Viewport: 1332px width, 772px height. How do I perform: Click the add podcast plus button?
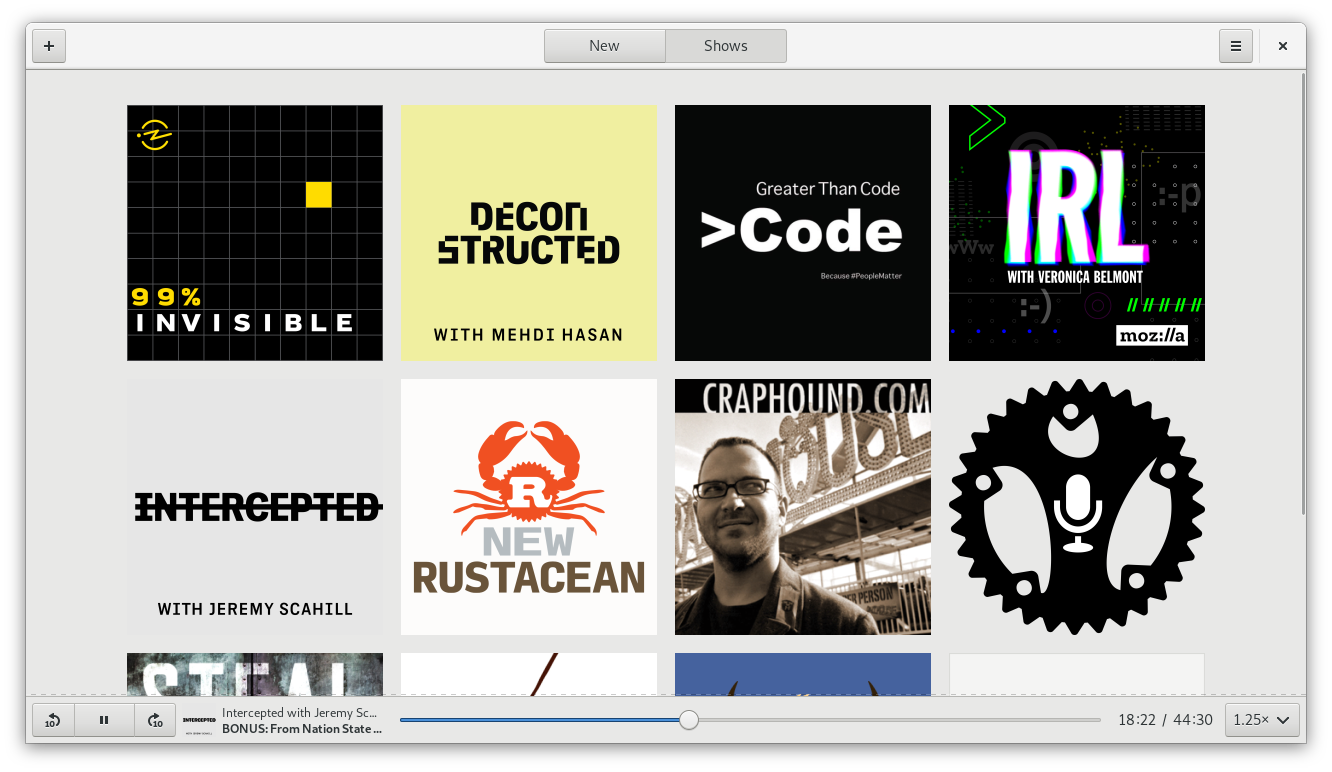[49, 46]
